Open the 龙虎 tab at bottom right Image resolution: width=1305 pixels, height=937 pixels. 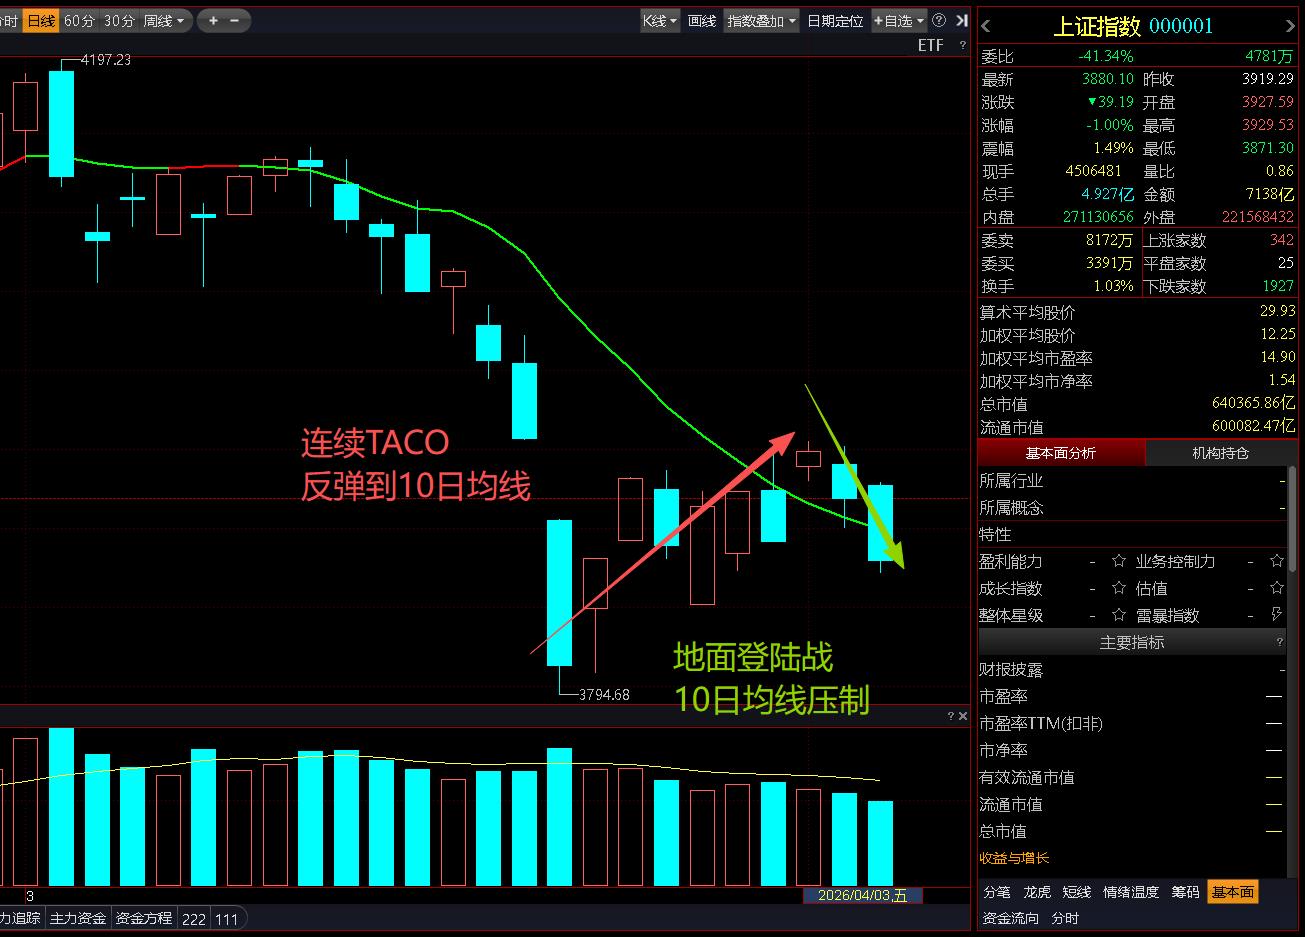click(1037, 892)
